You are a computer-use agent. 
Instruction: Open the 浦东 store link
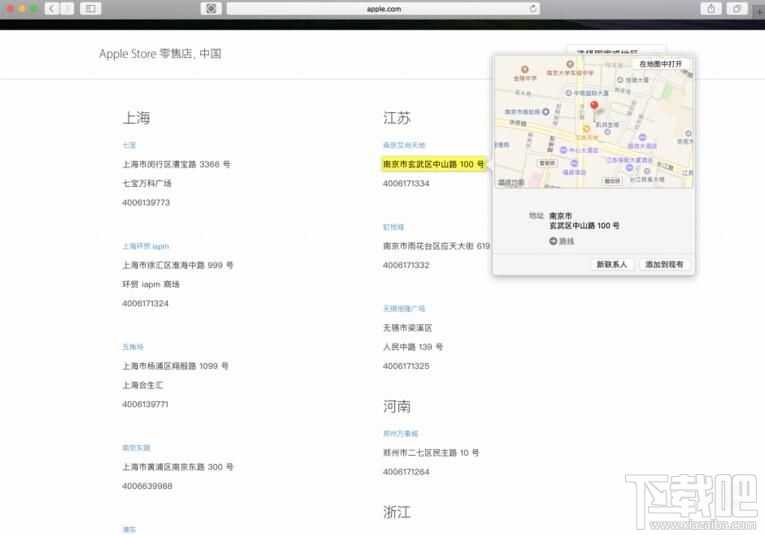[x=129, y=530]
